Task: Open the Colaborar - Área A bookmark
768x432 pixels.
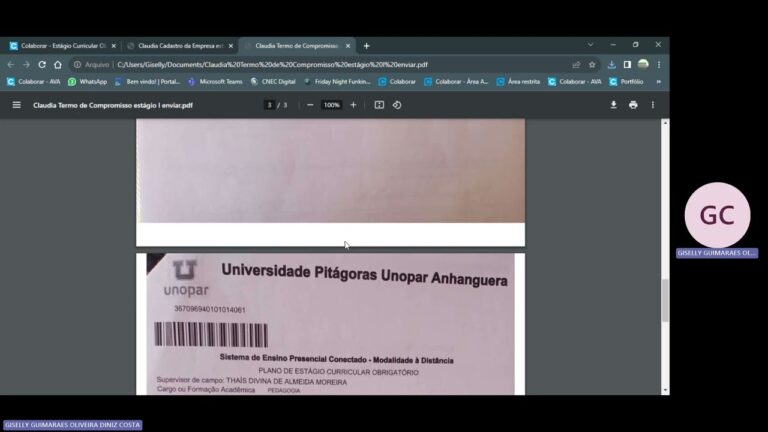Action: tap(456, 82)
